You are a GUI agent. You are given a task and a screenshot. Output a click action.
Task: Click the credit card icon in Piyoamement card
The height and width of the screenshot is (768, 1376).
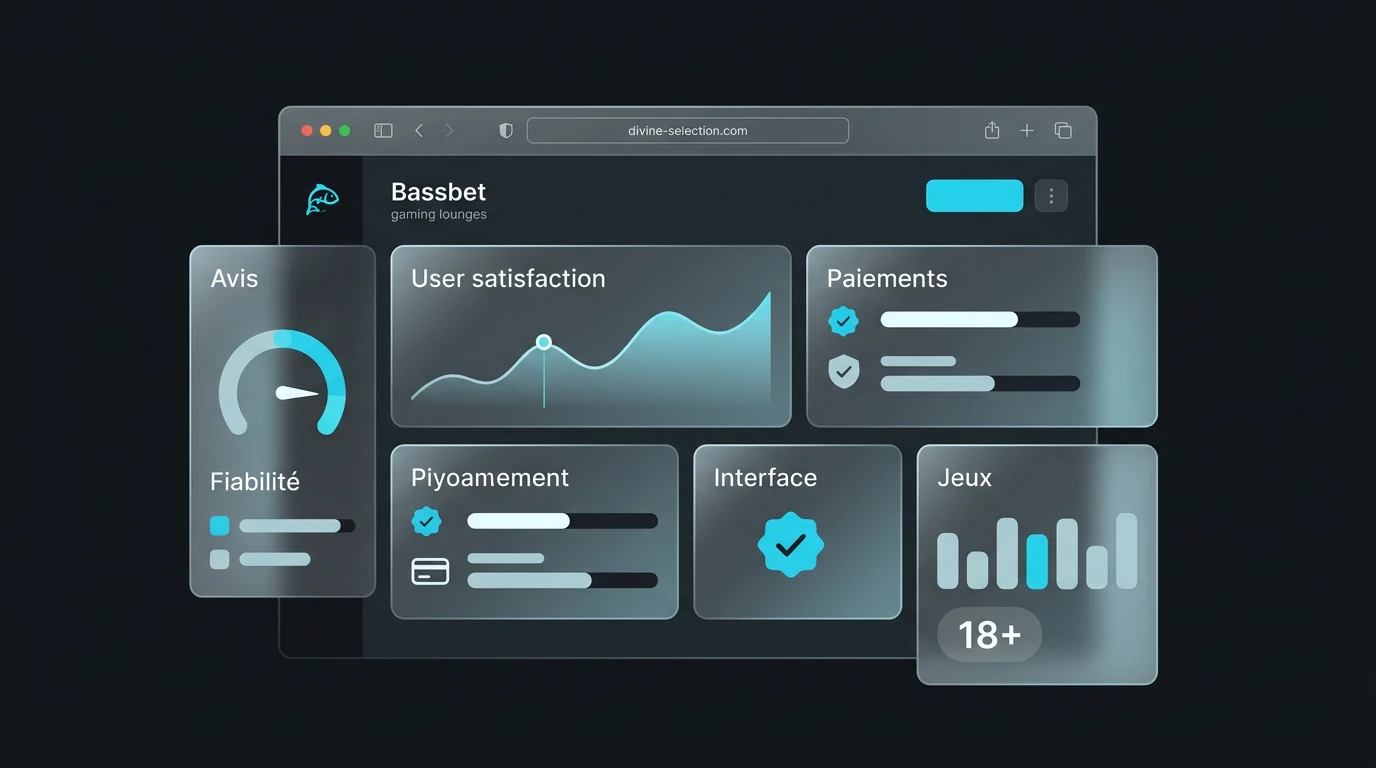click(x=430, y=571)
